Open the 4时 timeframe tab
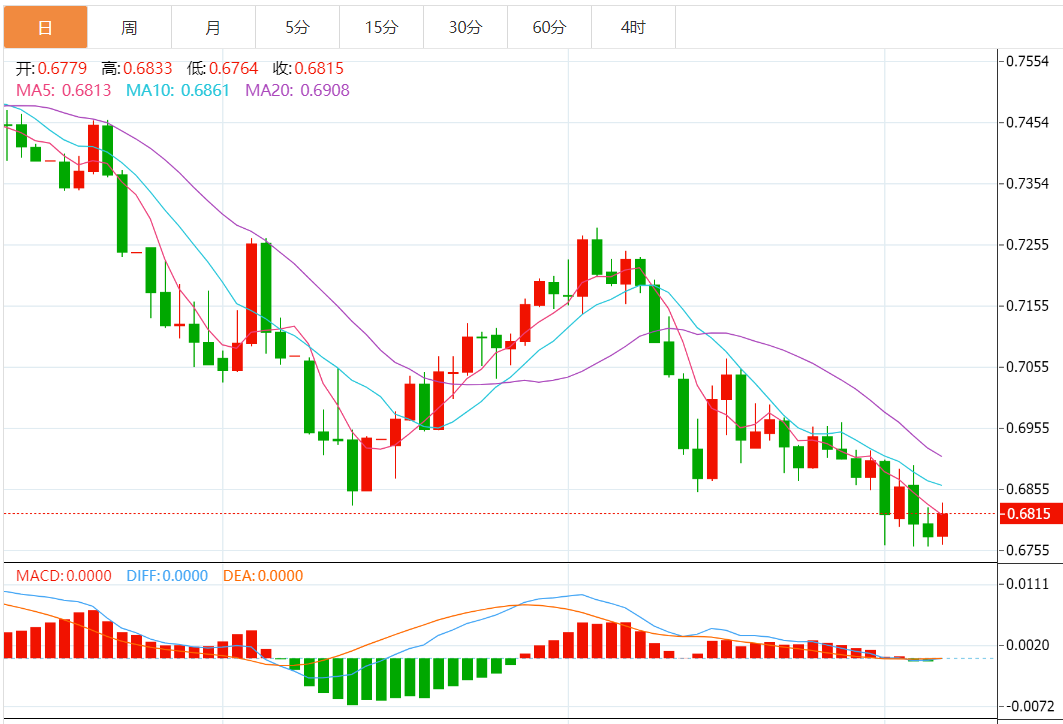 (x=634, y=27)
